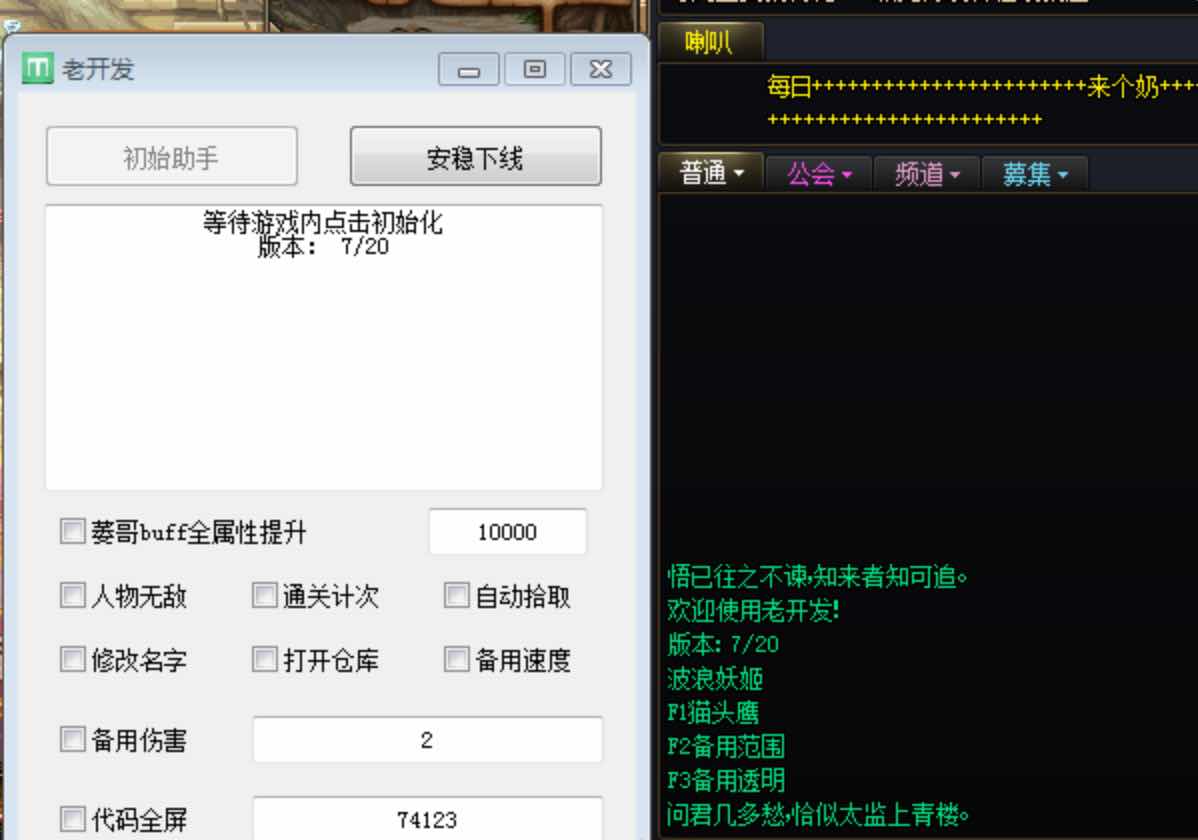Click the chat line 欢迎使用老开发!
1198x840 pixels.
click(x=753, y=610)
